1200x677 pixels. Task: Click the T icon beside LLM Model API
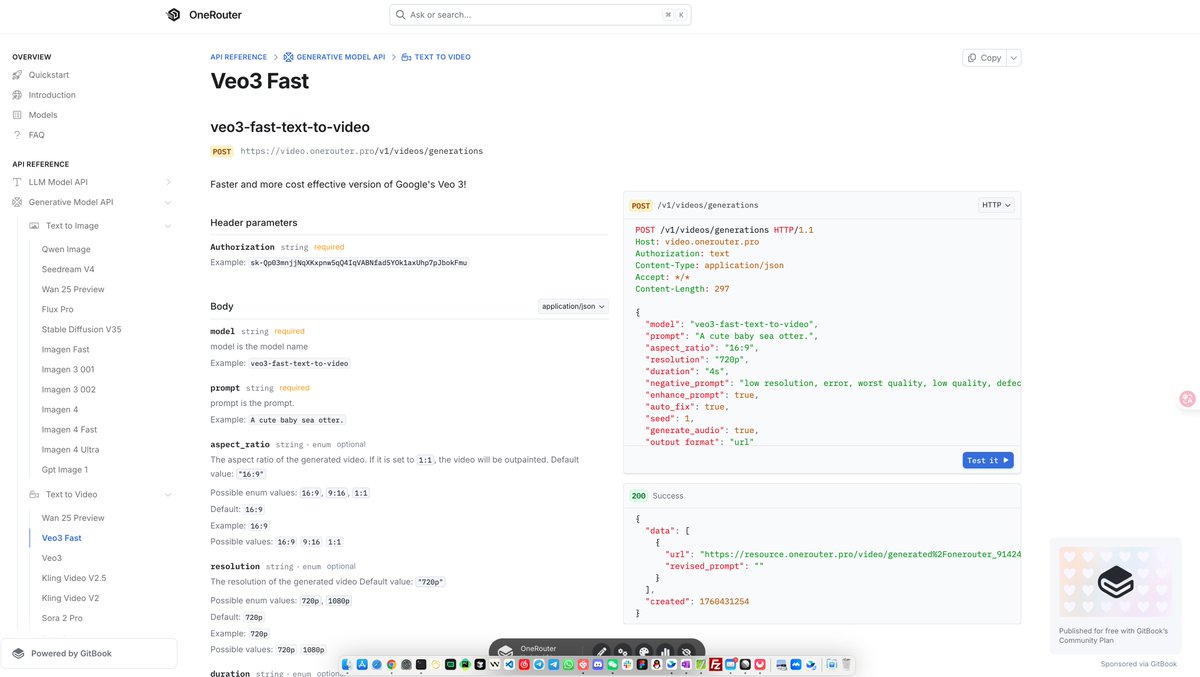click(x=17, y=182)
